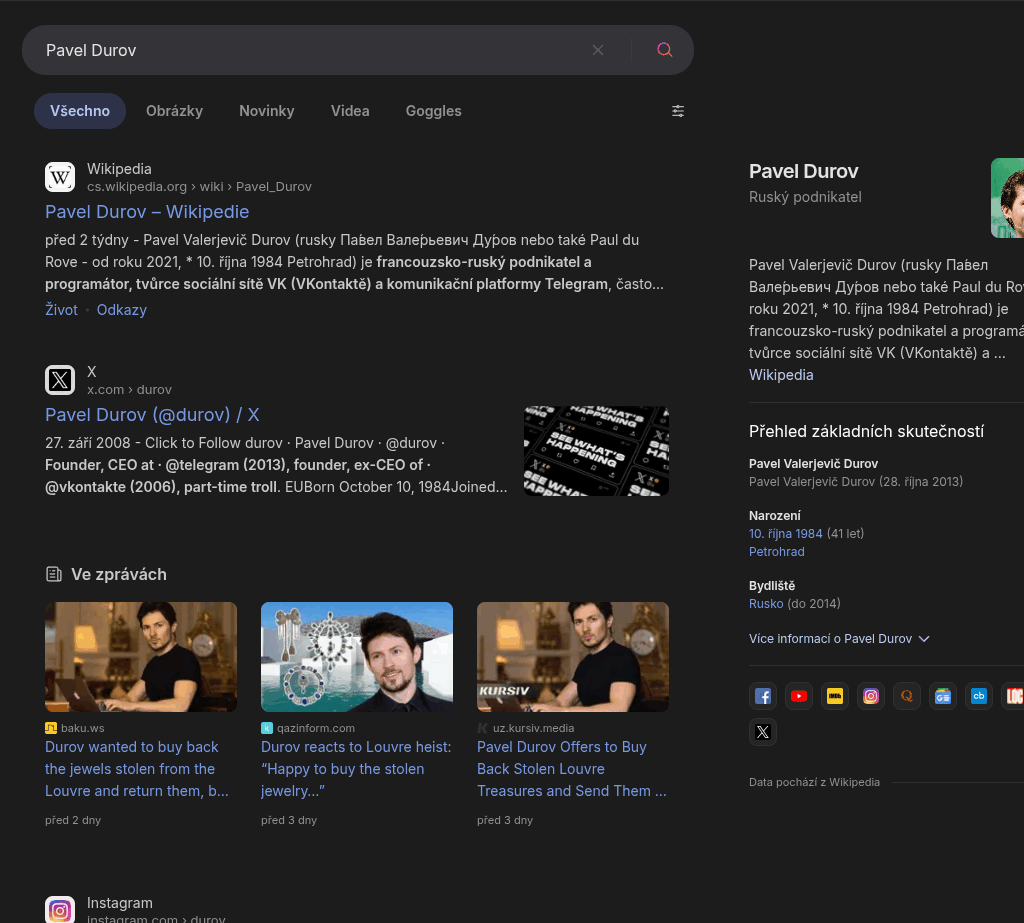The image size is (1024, 923).
Task: Open the "Pavel Durov (@durov) / X" result
Action: click(152, 415)
